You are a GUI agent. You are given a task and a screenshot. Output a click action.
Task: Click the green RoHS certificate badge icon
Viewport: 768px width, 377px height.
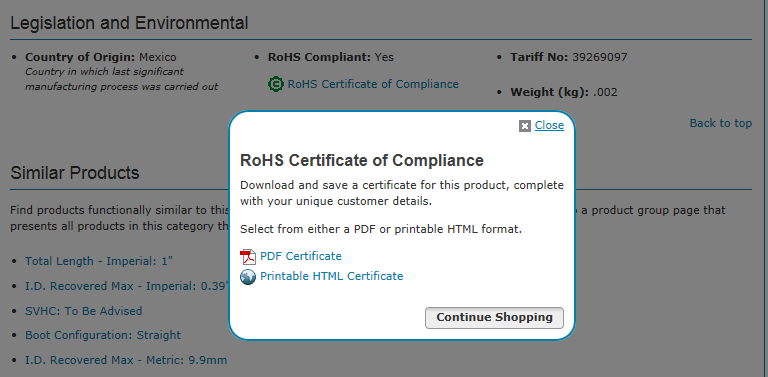(276, 84)
